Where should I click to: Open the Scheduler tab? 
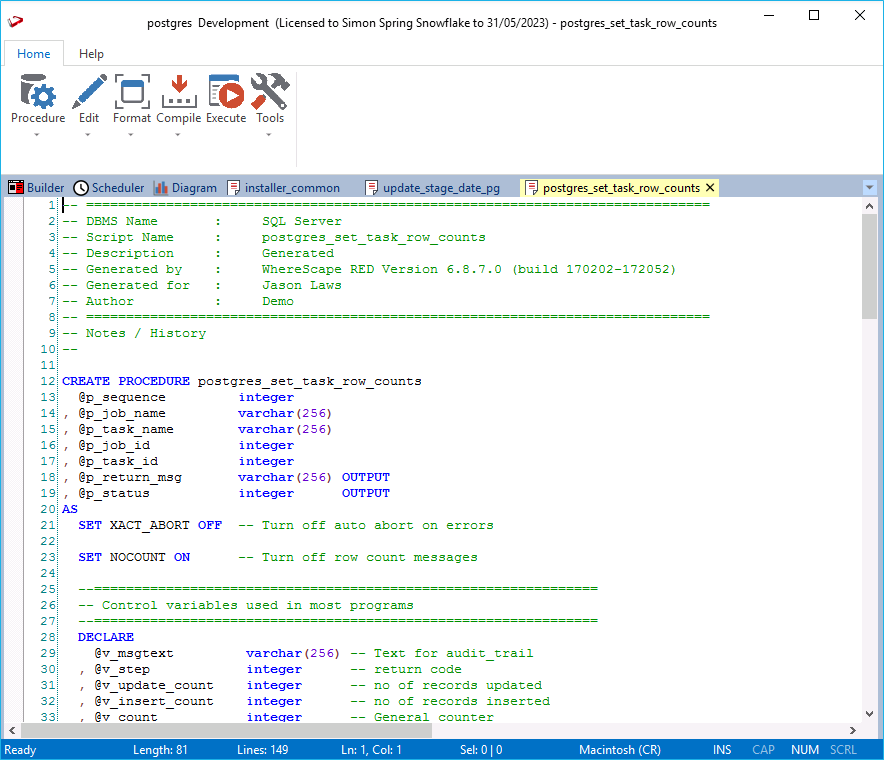[x=109, y=188]
